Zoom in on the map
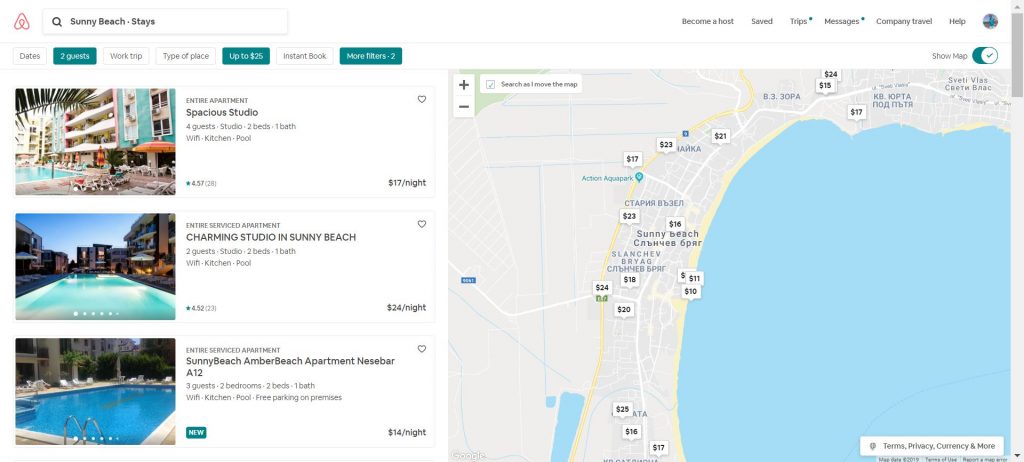Image resolution: width=1024 pixels, height=462 pixels. click(x=464, y=85)
